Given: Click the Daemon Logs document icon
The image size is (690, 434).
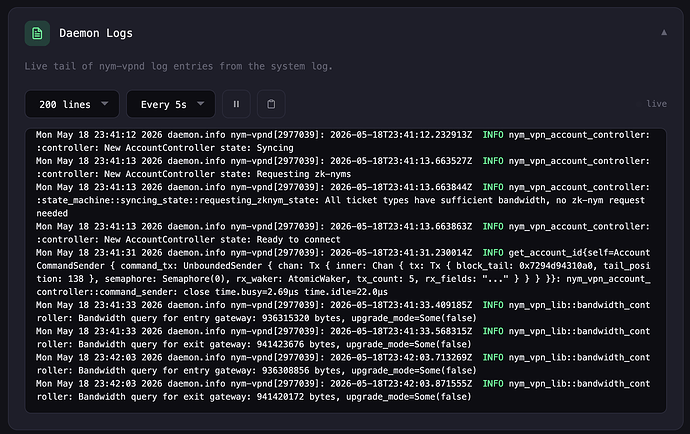Looking at the screenshot, I should click(x=37, y=33).
